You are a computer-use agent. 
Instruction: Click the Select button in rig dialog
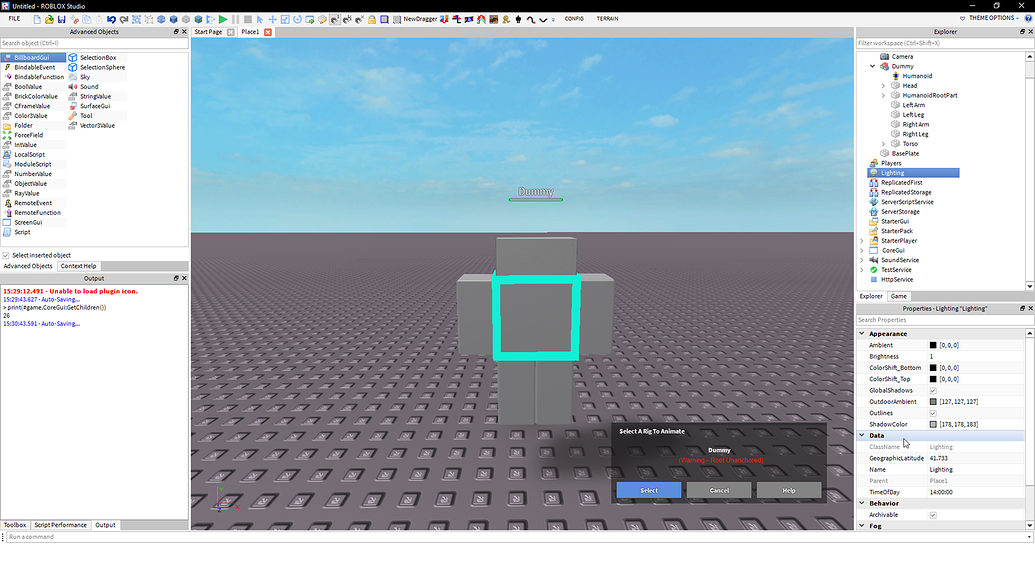coord(649,490)
